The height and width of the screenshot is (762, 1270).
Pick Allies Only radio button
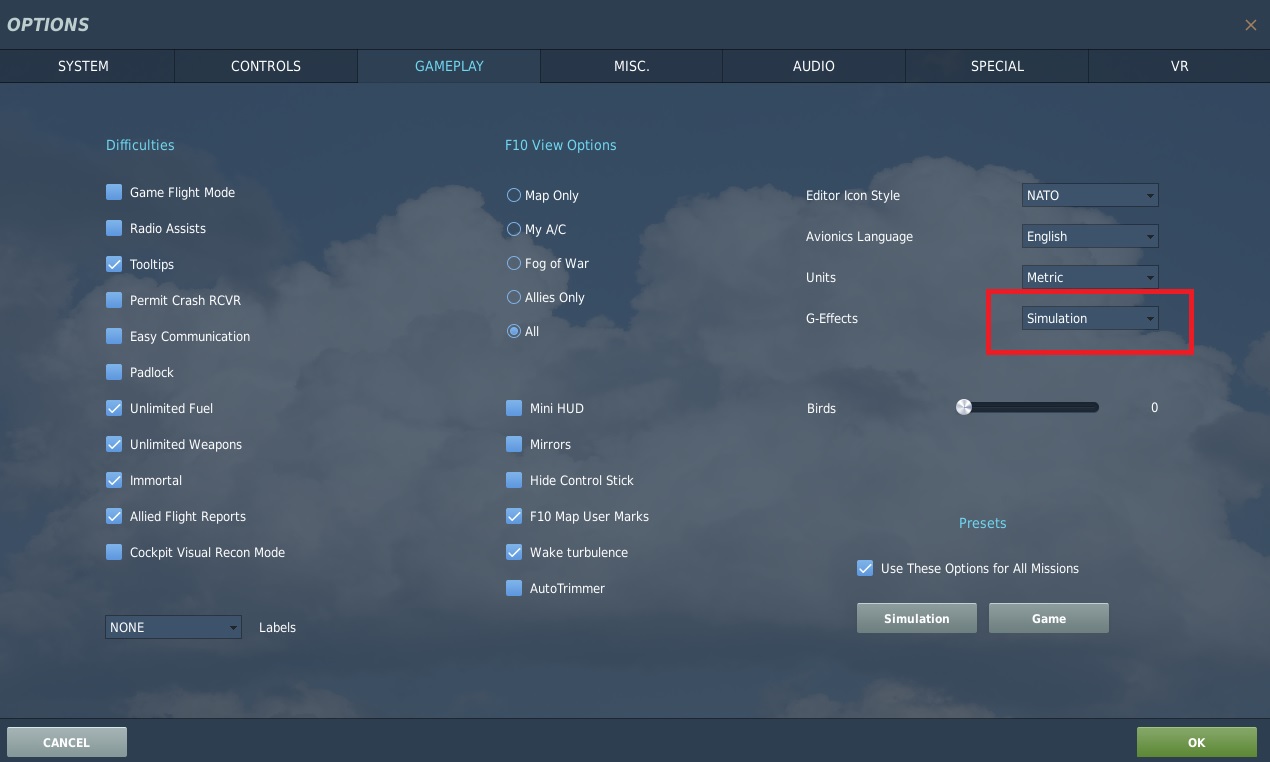[x=514, y=297]
